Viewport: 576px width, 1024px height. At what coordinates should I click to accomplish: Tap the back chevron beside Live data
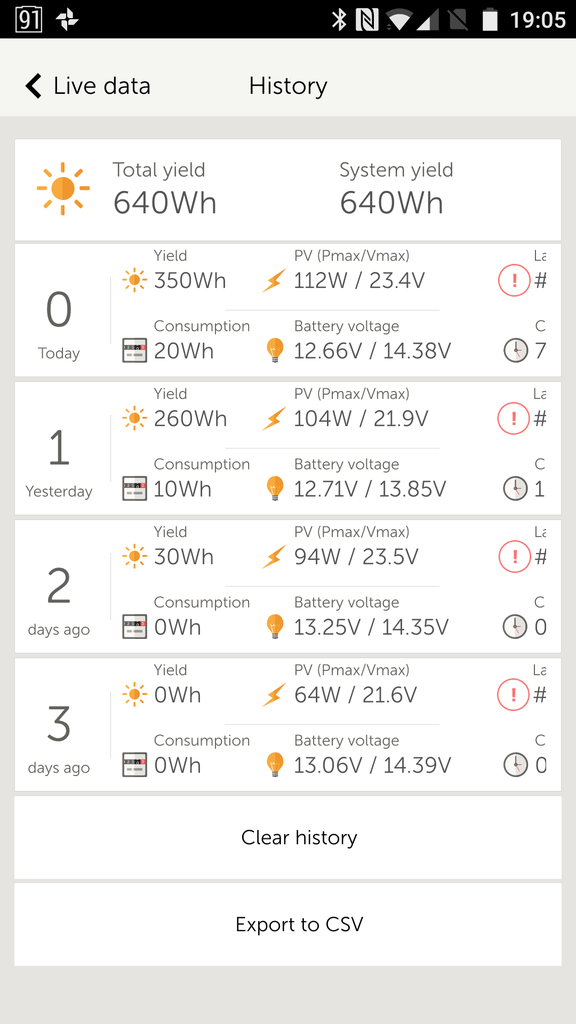[33, 86]
